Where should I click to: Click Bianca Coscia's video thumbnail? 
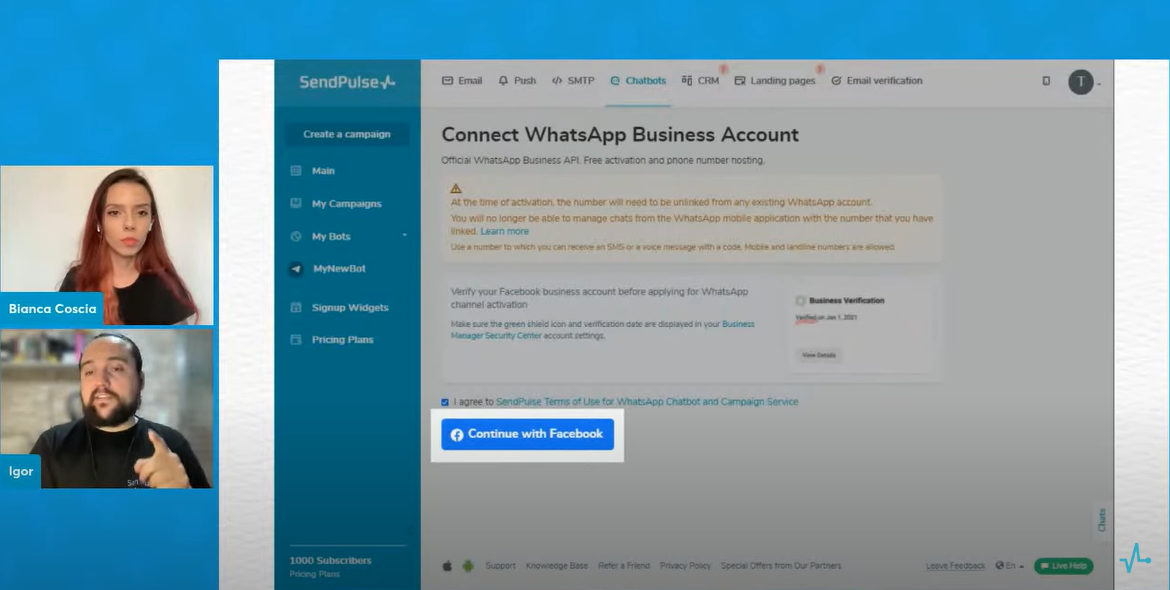coord(107,245)
